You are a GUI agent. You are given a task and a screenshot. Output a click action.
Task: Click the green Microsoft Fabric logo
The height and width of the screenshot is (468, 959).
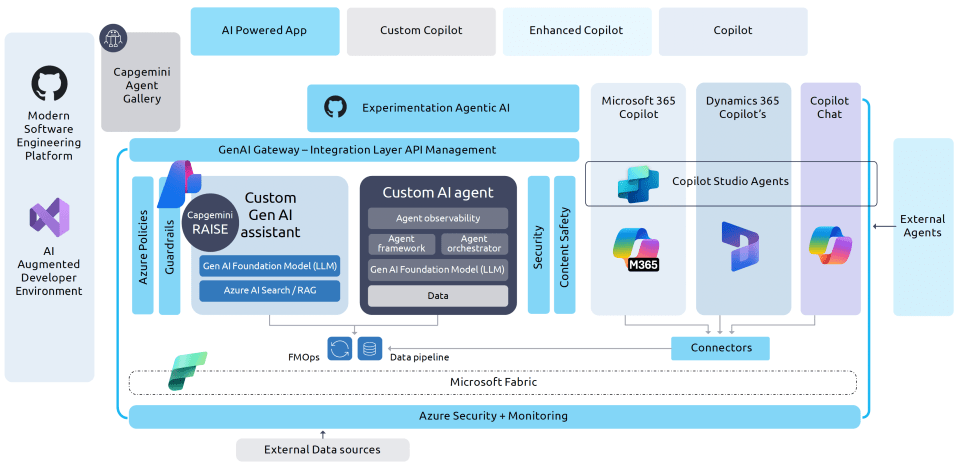pos(188,369)
